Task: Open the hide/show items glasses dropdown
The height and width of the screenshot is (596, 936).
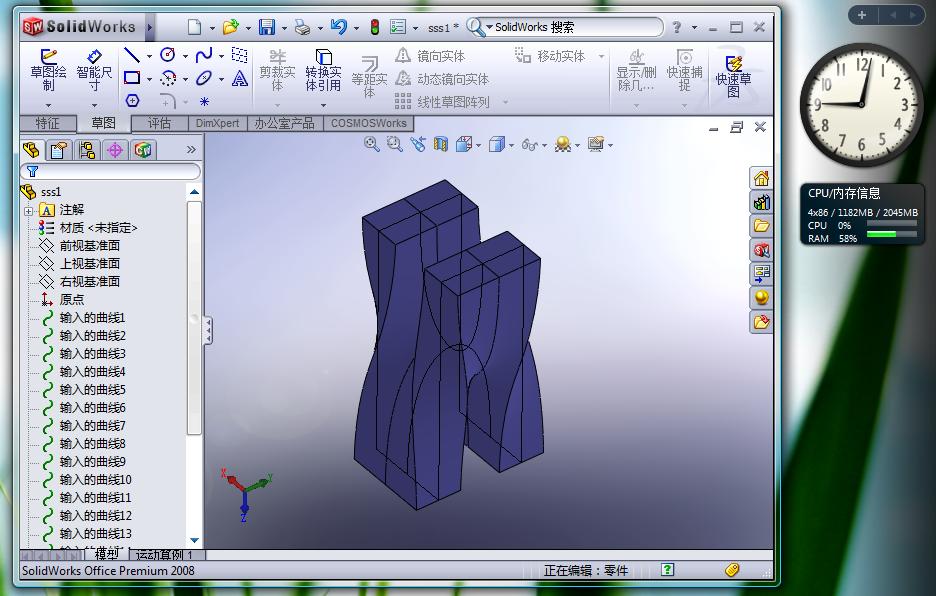Action: coord(544,145)
